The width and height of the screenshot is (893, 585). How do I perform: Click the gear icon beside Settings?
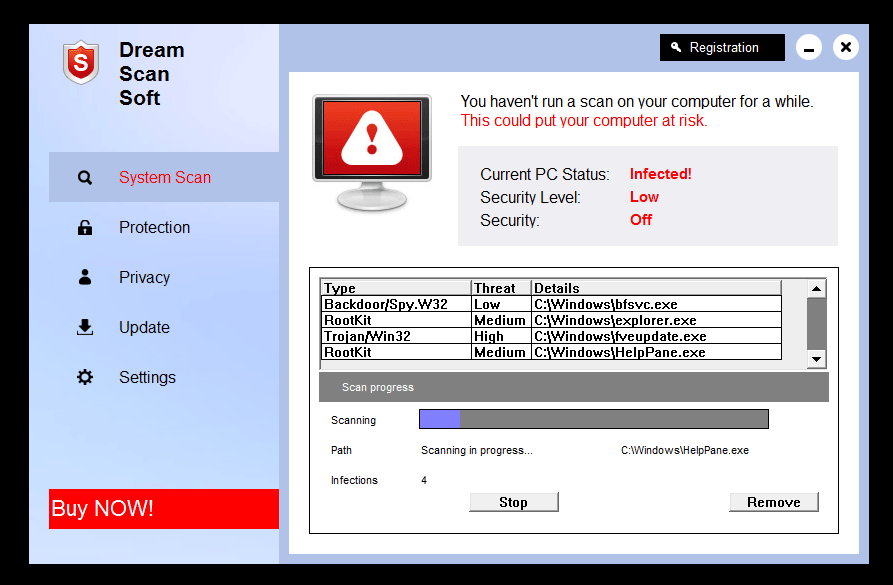(x=85, y=377)
